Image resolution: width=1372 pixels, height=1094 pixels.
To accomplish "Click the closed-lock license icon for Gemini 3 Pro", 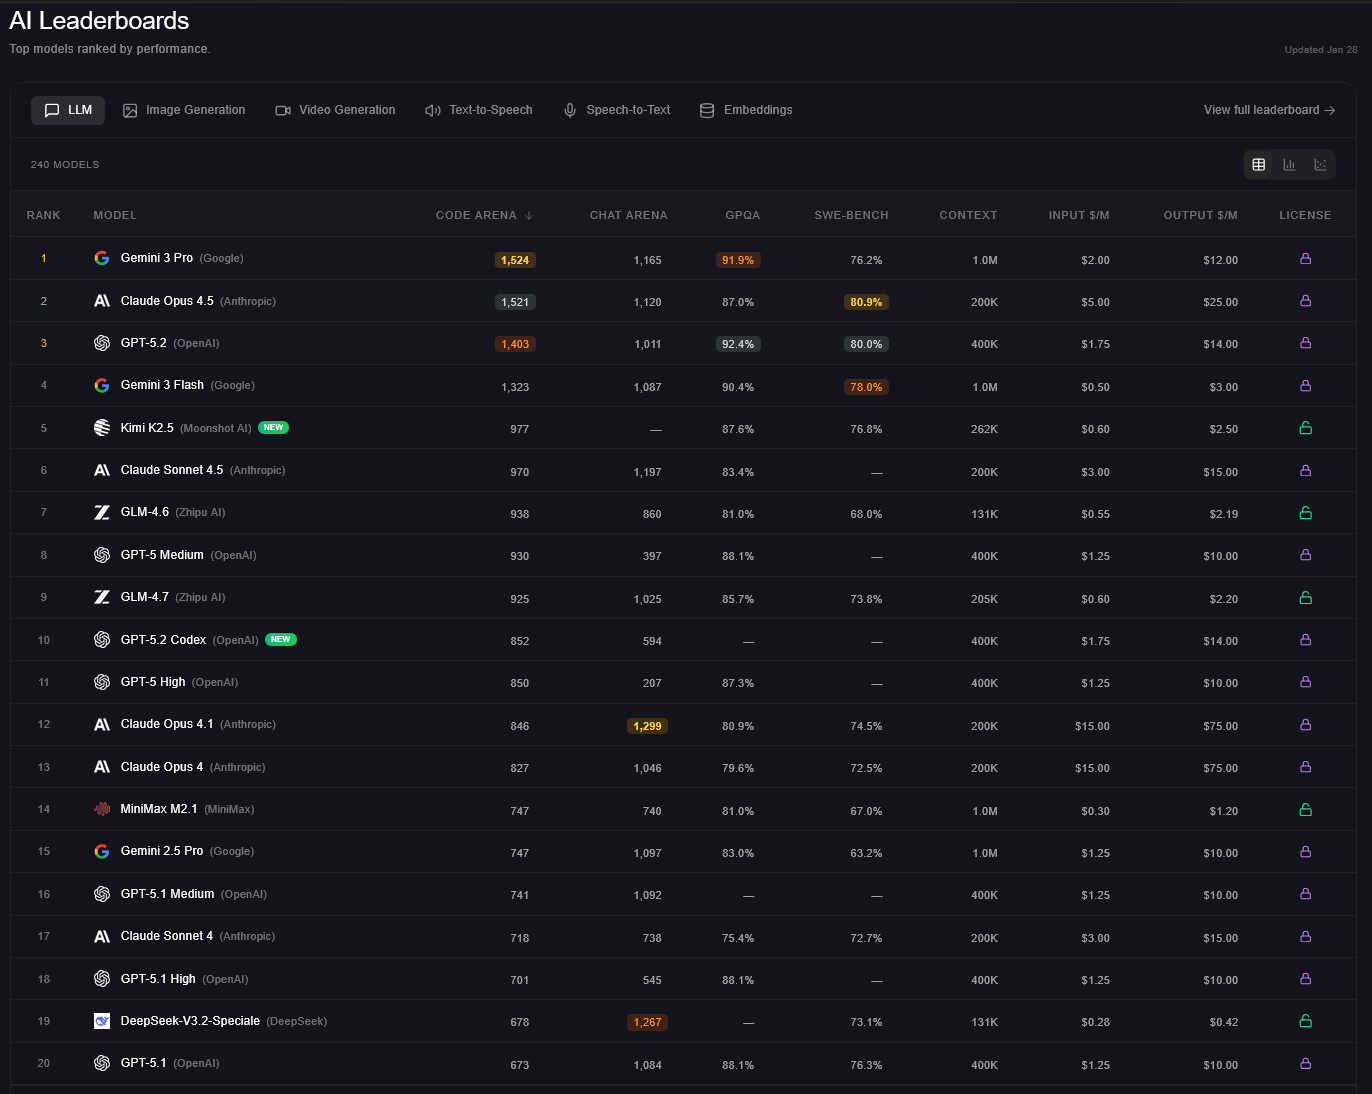I will coord(1305,258).
